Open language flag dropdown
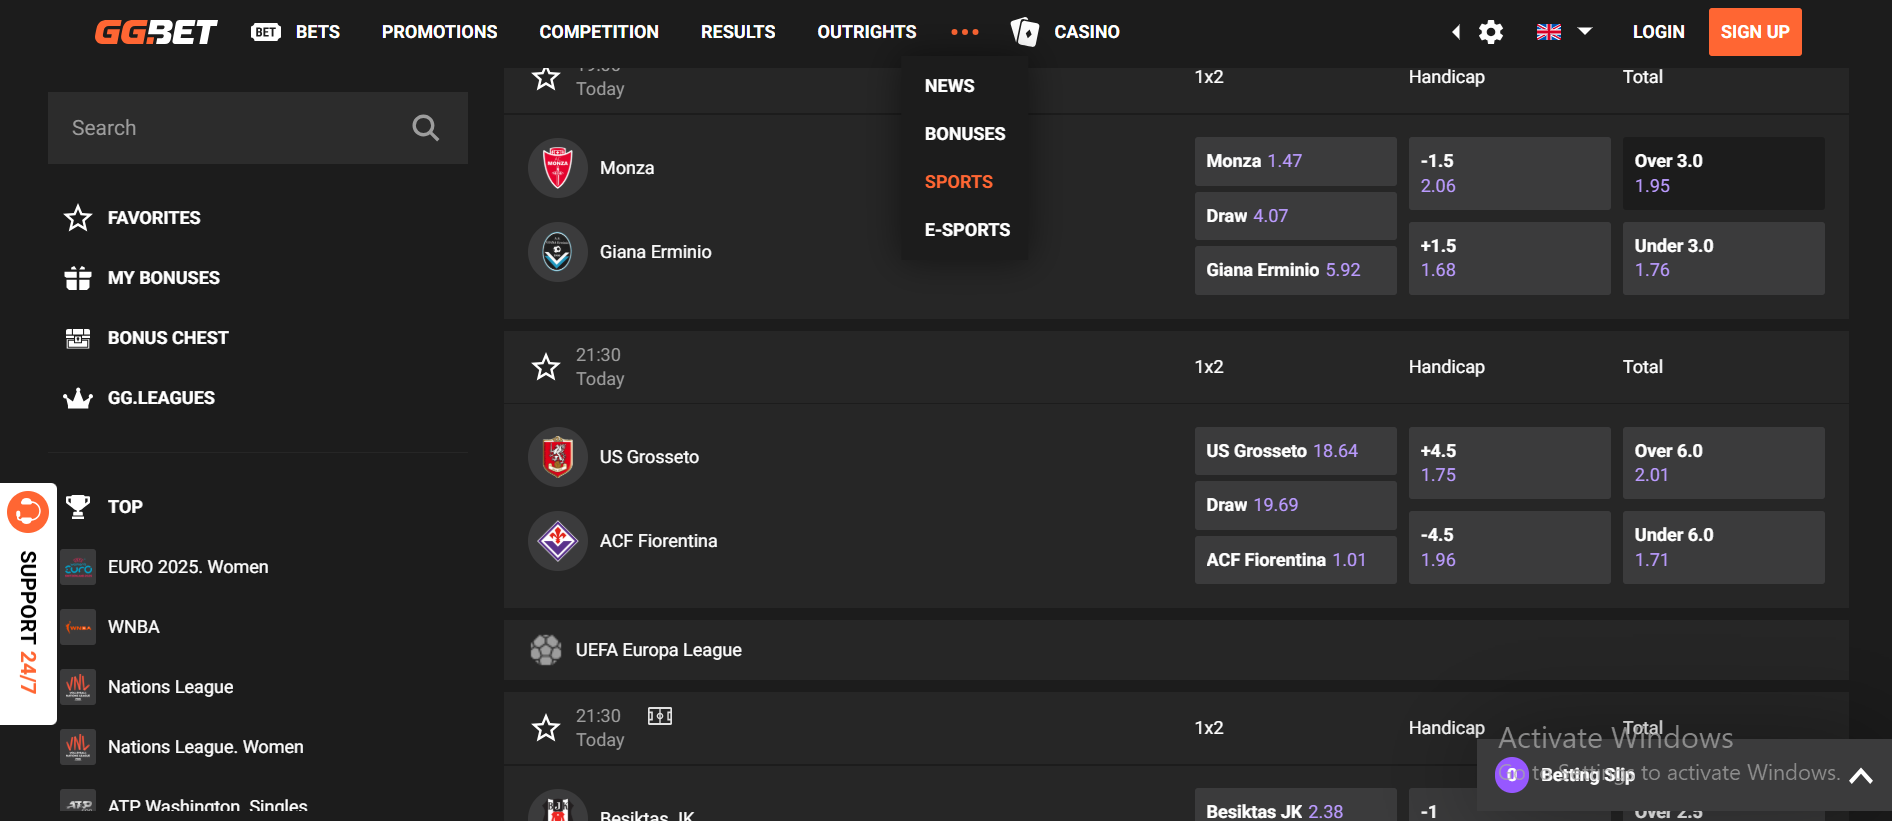Viewport: 1892px width, 821px height. pos(1564,32)
